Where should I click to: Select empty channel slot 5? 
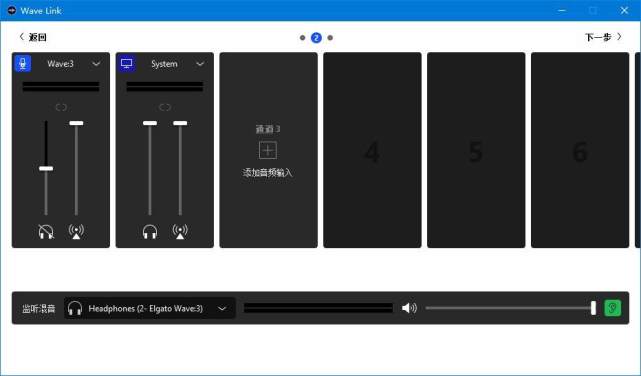pyautogui.click(x=476, y=150)
